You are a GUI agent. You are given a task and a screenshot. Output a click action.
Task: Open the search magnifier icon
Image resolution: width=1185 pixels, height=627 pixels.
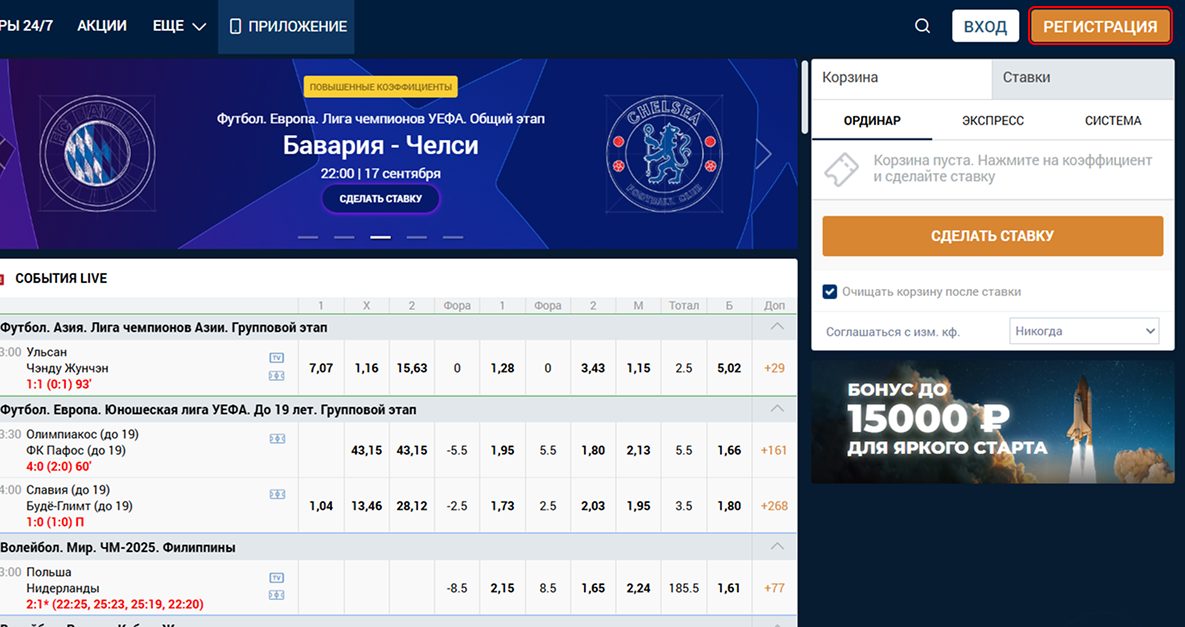922,27
